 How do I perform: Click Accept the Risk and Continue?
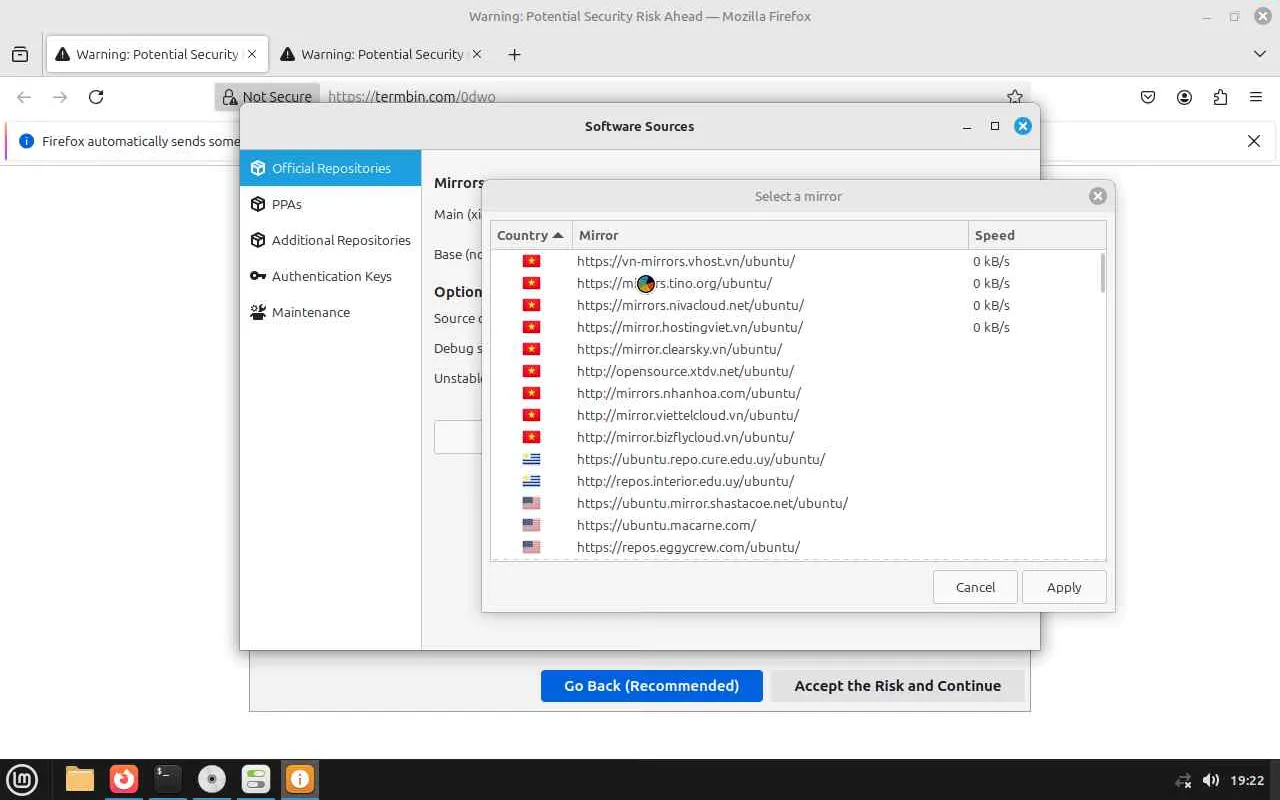tap(897, 686)
